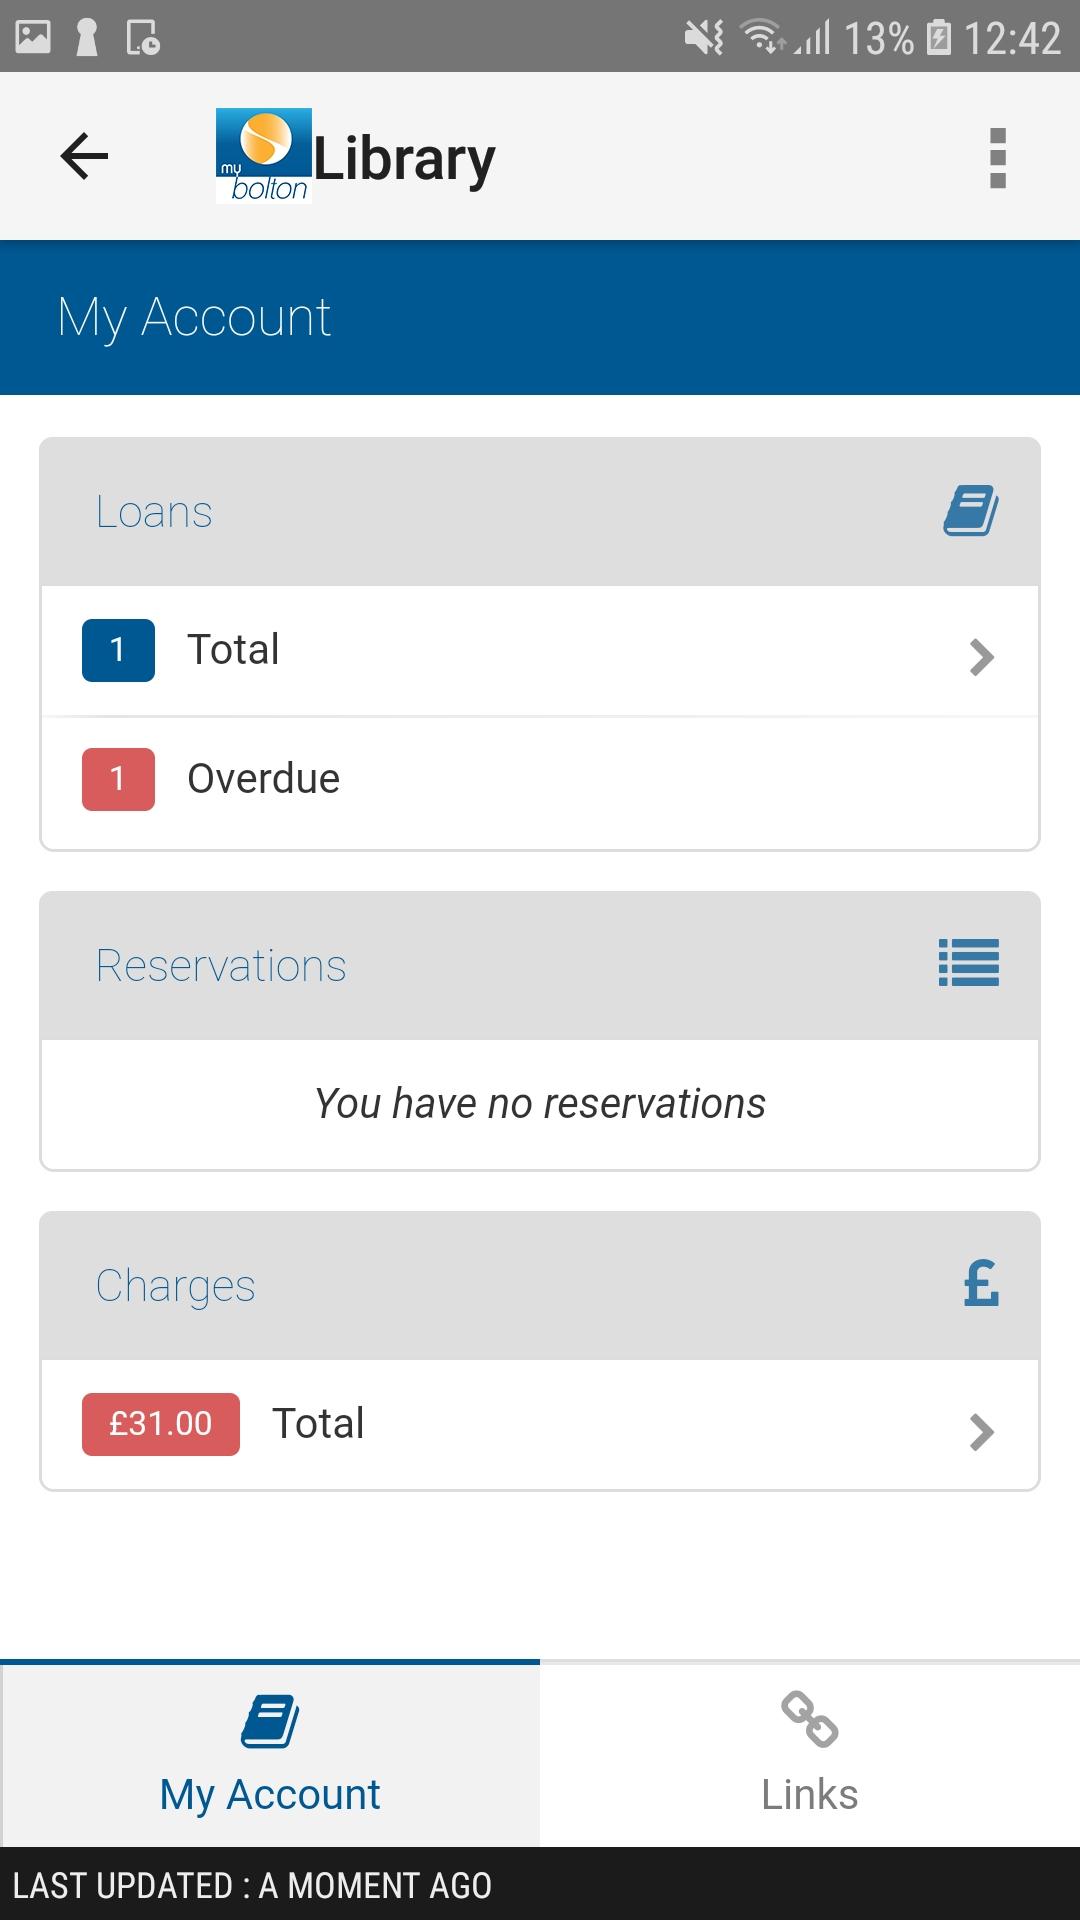Select the Reservations section header
This screenshot has height=1920, width=1080.
[540, 966]
